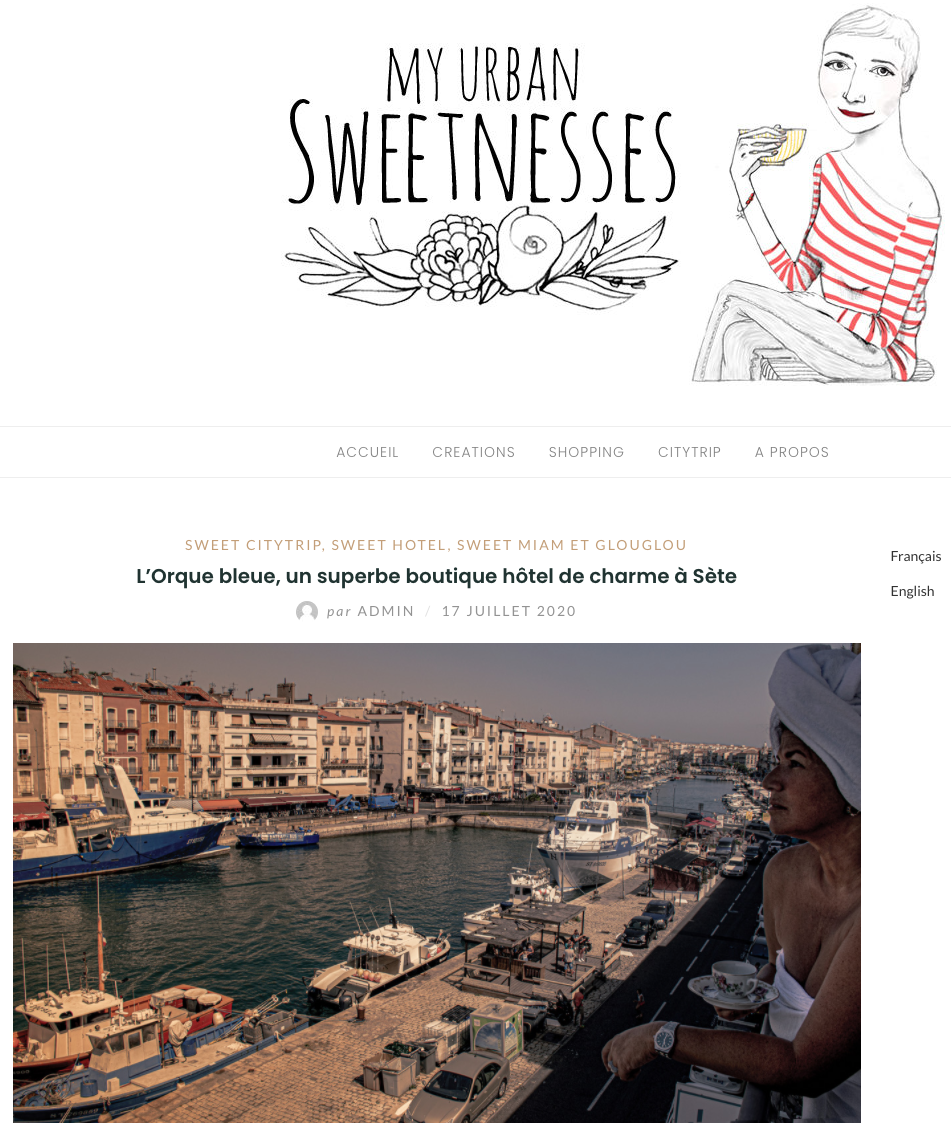Switch language to Français
This screenshot has width=951, height=1129.
(916, 556)
